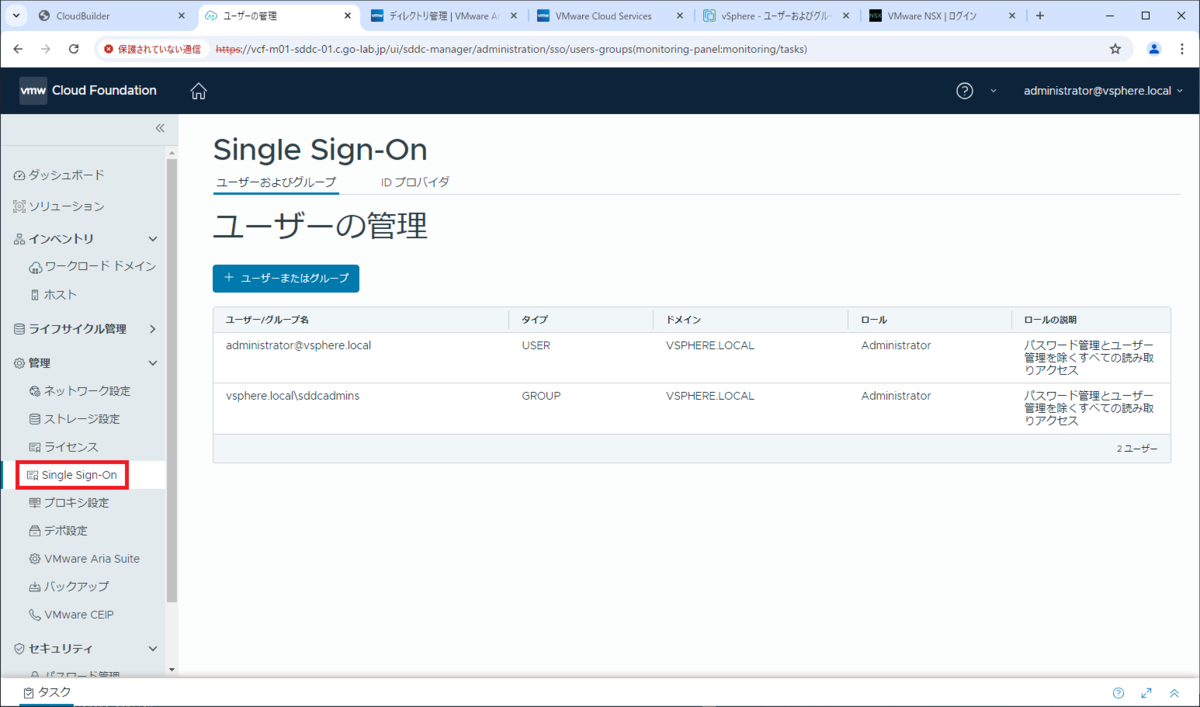Collapse the sidebar with double chevron
The image size is (1200, 707).
[x=160, y=128]
